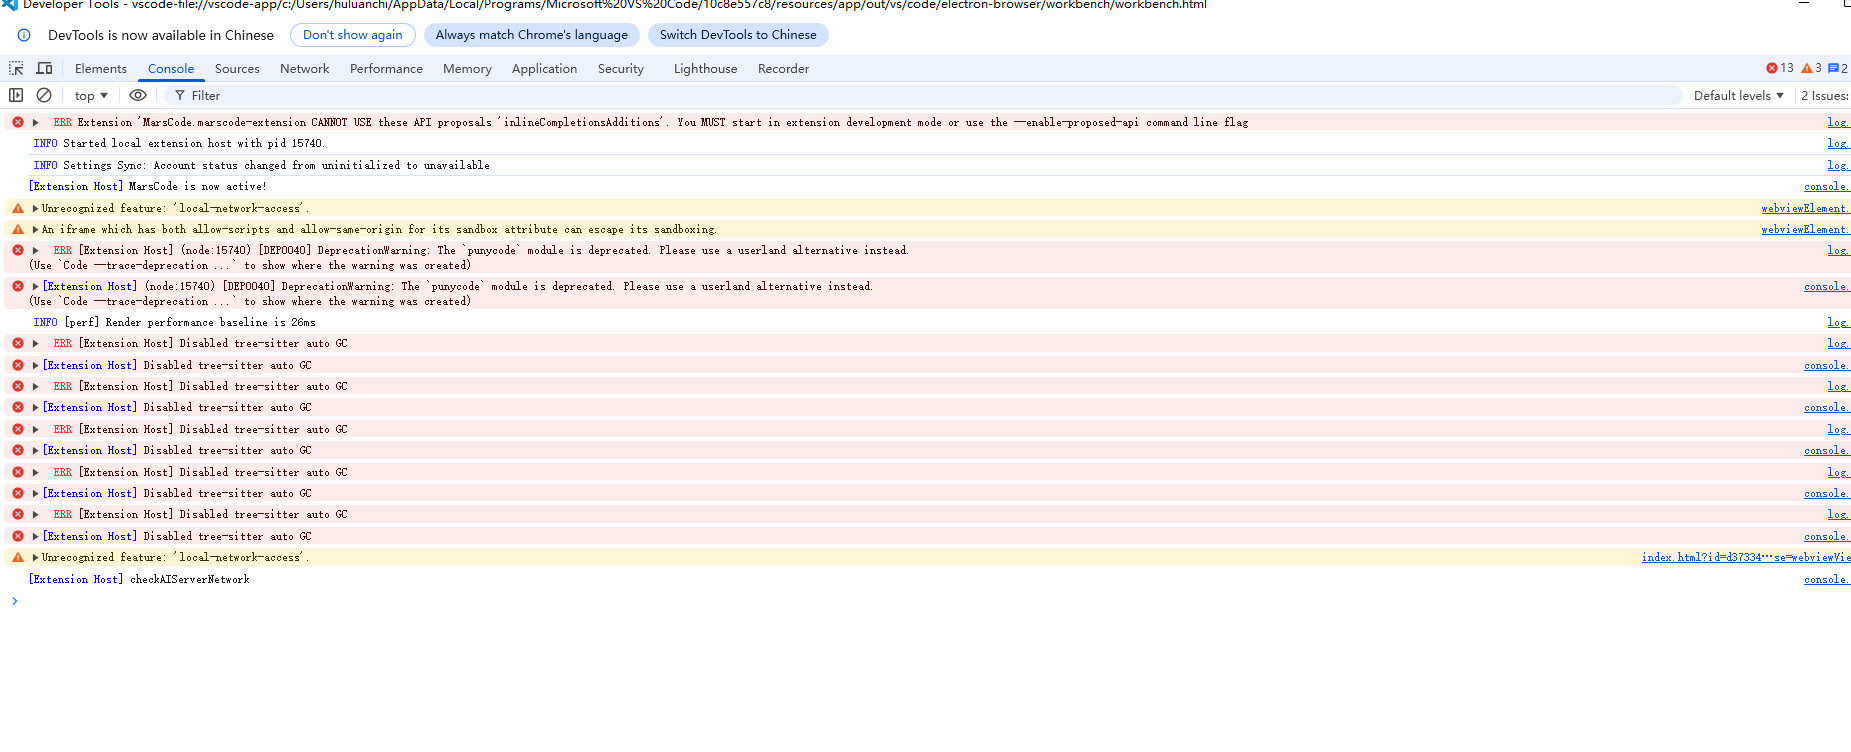Image resolution: width=1851 pixels, height=752 pixels.
Task: Open the Network tab
Action: pos(305,68)
